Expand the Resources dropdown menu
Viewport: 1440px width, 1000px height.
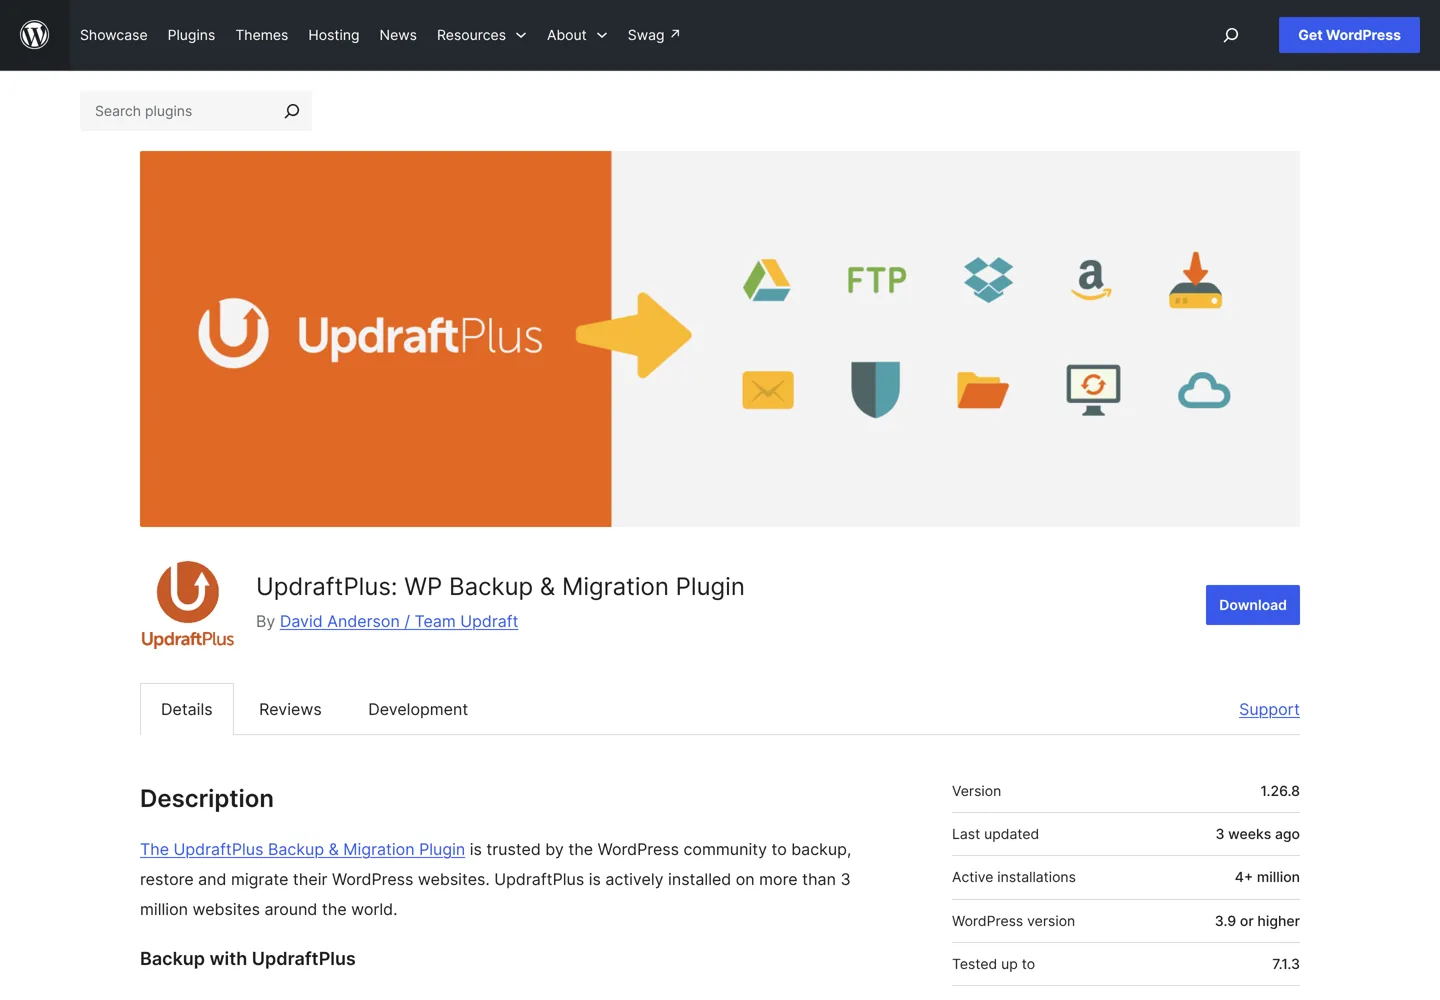click(x=481, y=35)
